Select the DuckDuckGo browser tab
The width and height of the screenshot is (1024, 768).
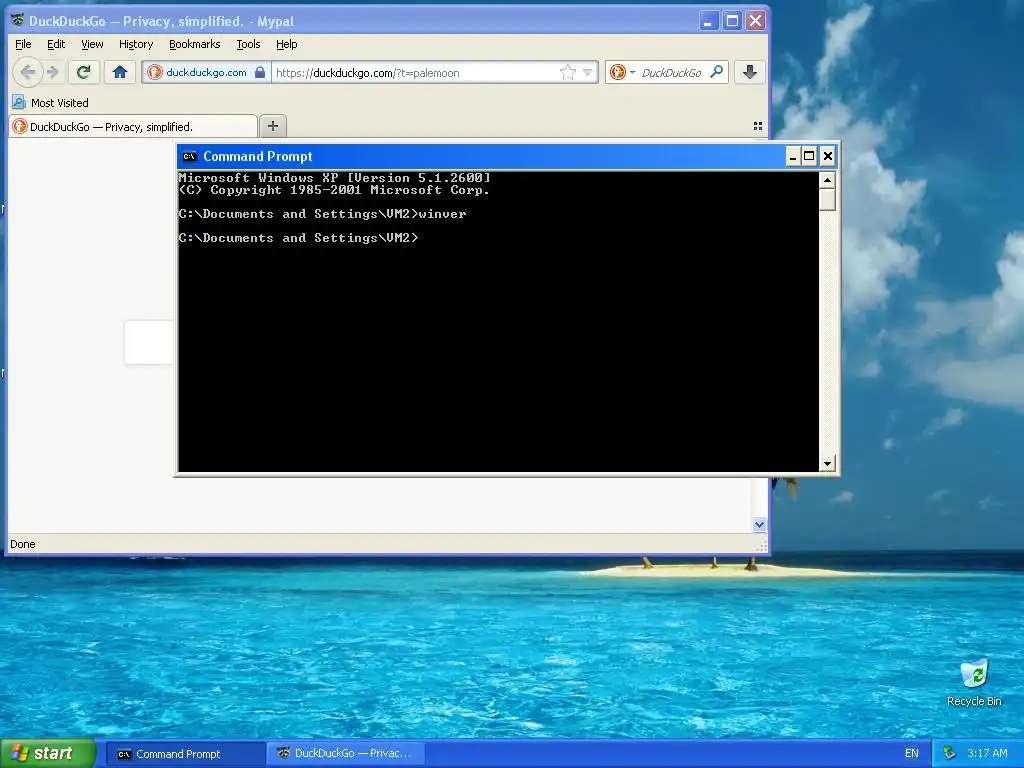pos(133,127)
